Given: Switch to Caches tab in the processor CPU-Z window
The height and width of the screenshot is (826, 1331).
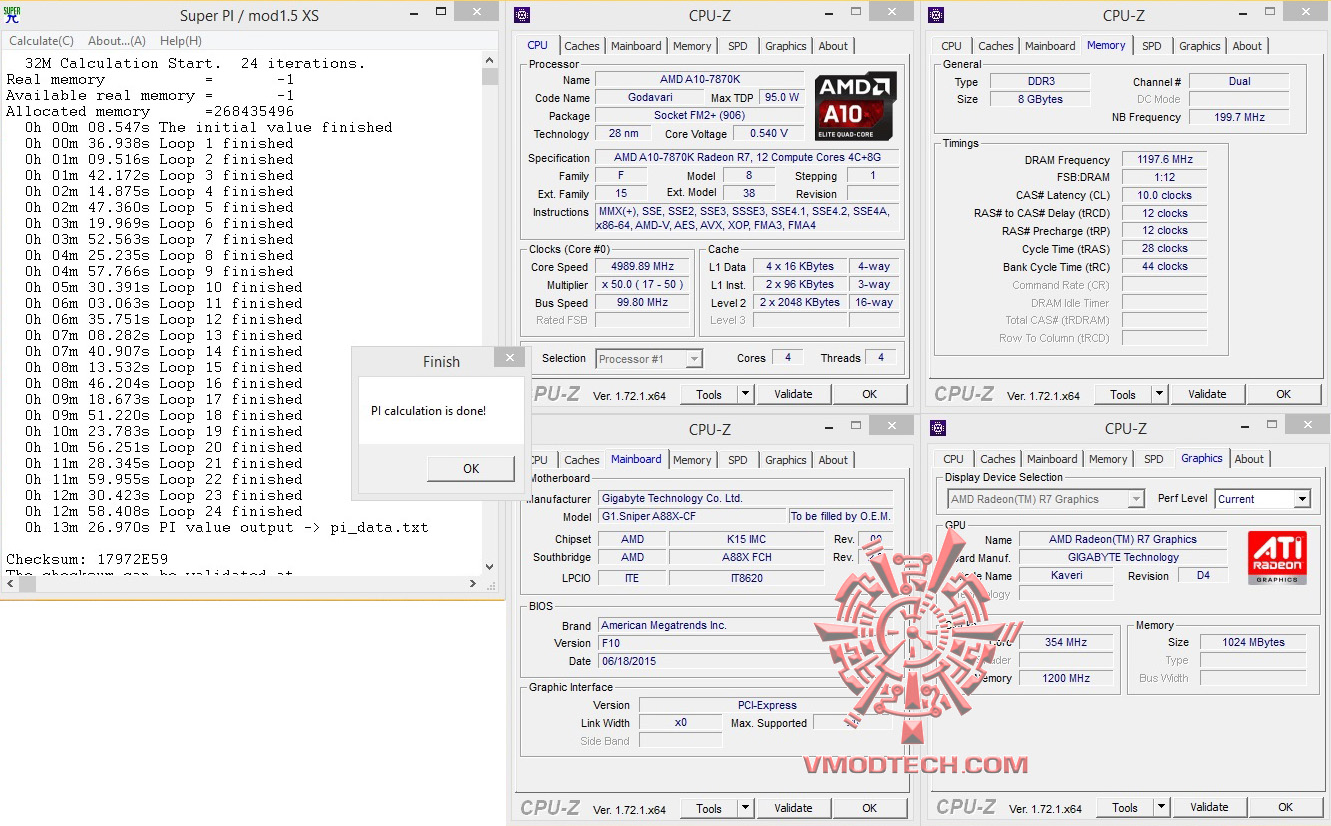Looking at the screenshot, I should pos(582,46).
